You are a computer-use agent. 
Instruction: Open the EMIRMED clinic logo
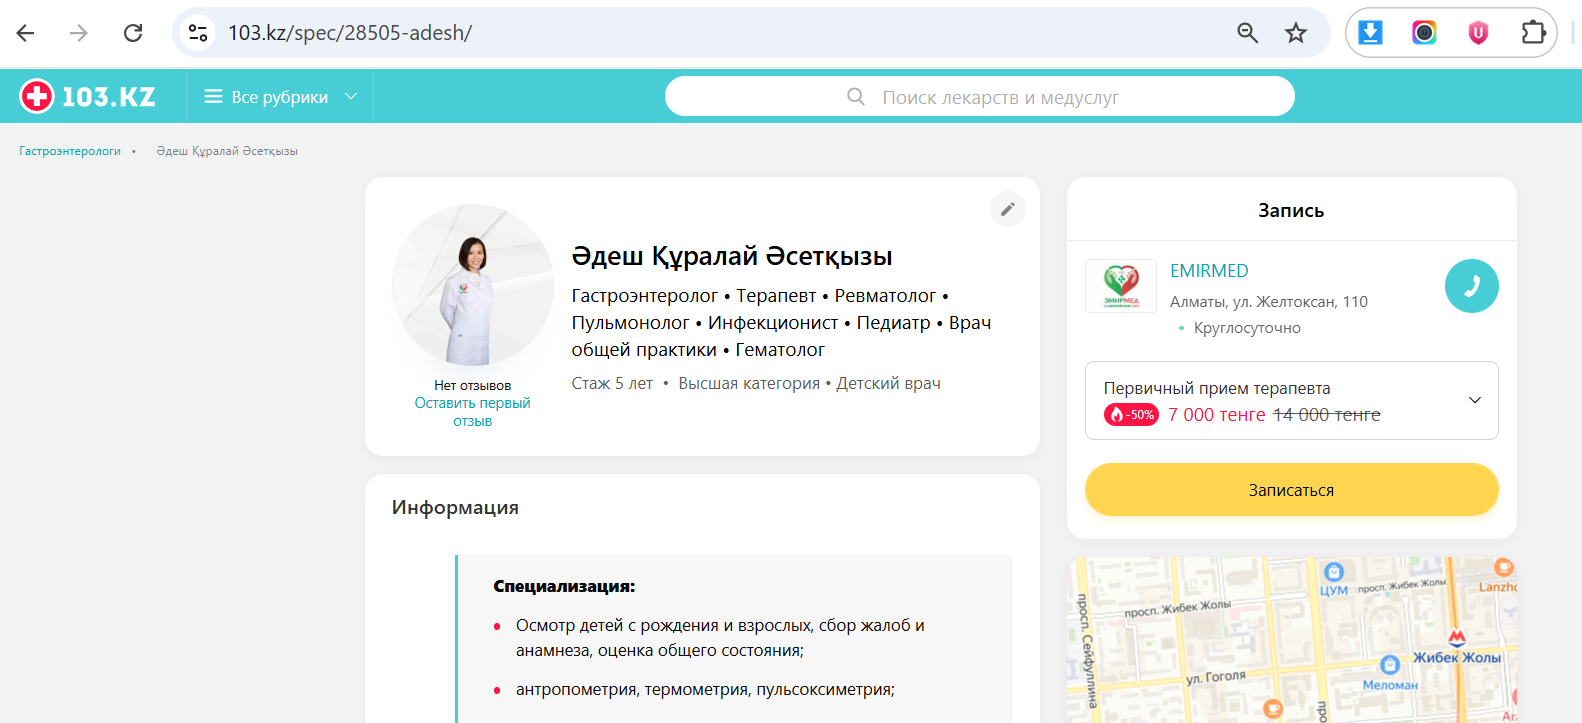pos(1121,286)
